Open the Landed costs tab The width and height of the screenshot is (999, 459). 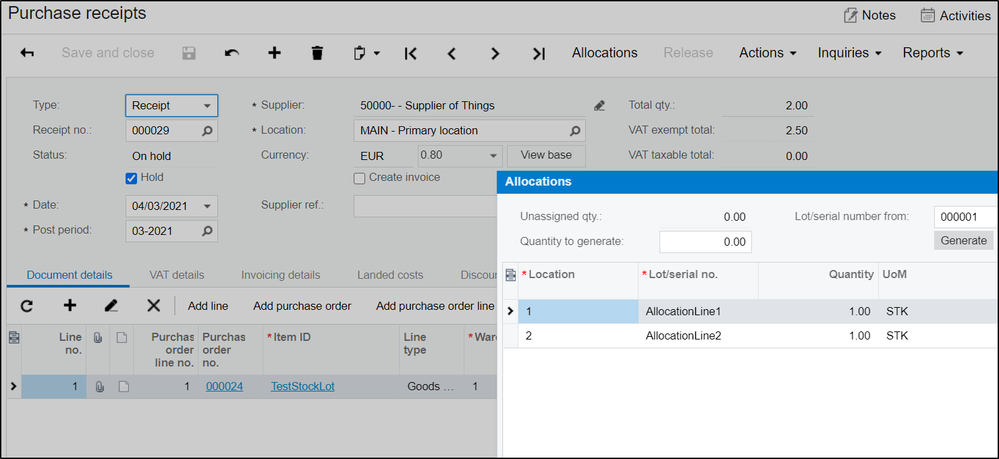tap(389, 275)
